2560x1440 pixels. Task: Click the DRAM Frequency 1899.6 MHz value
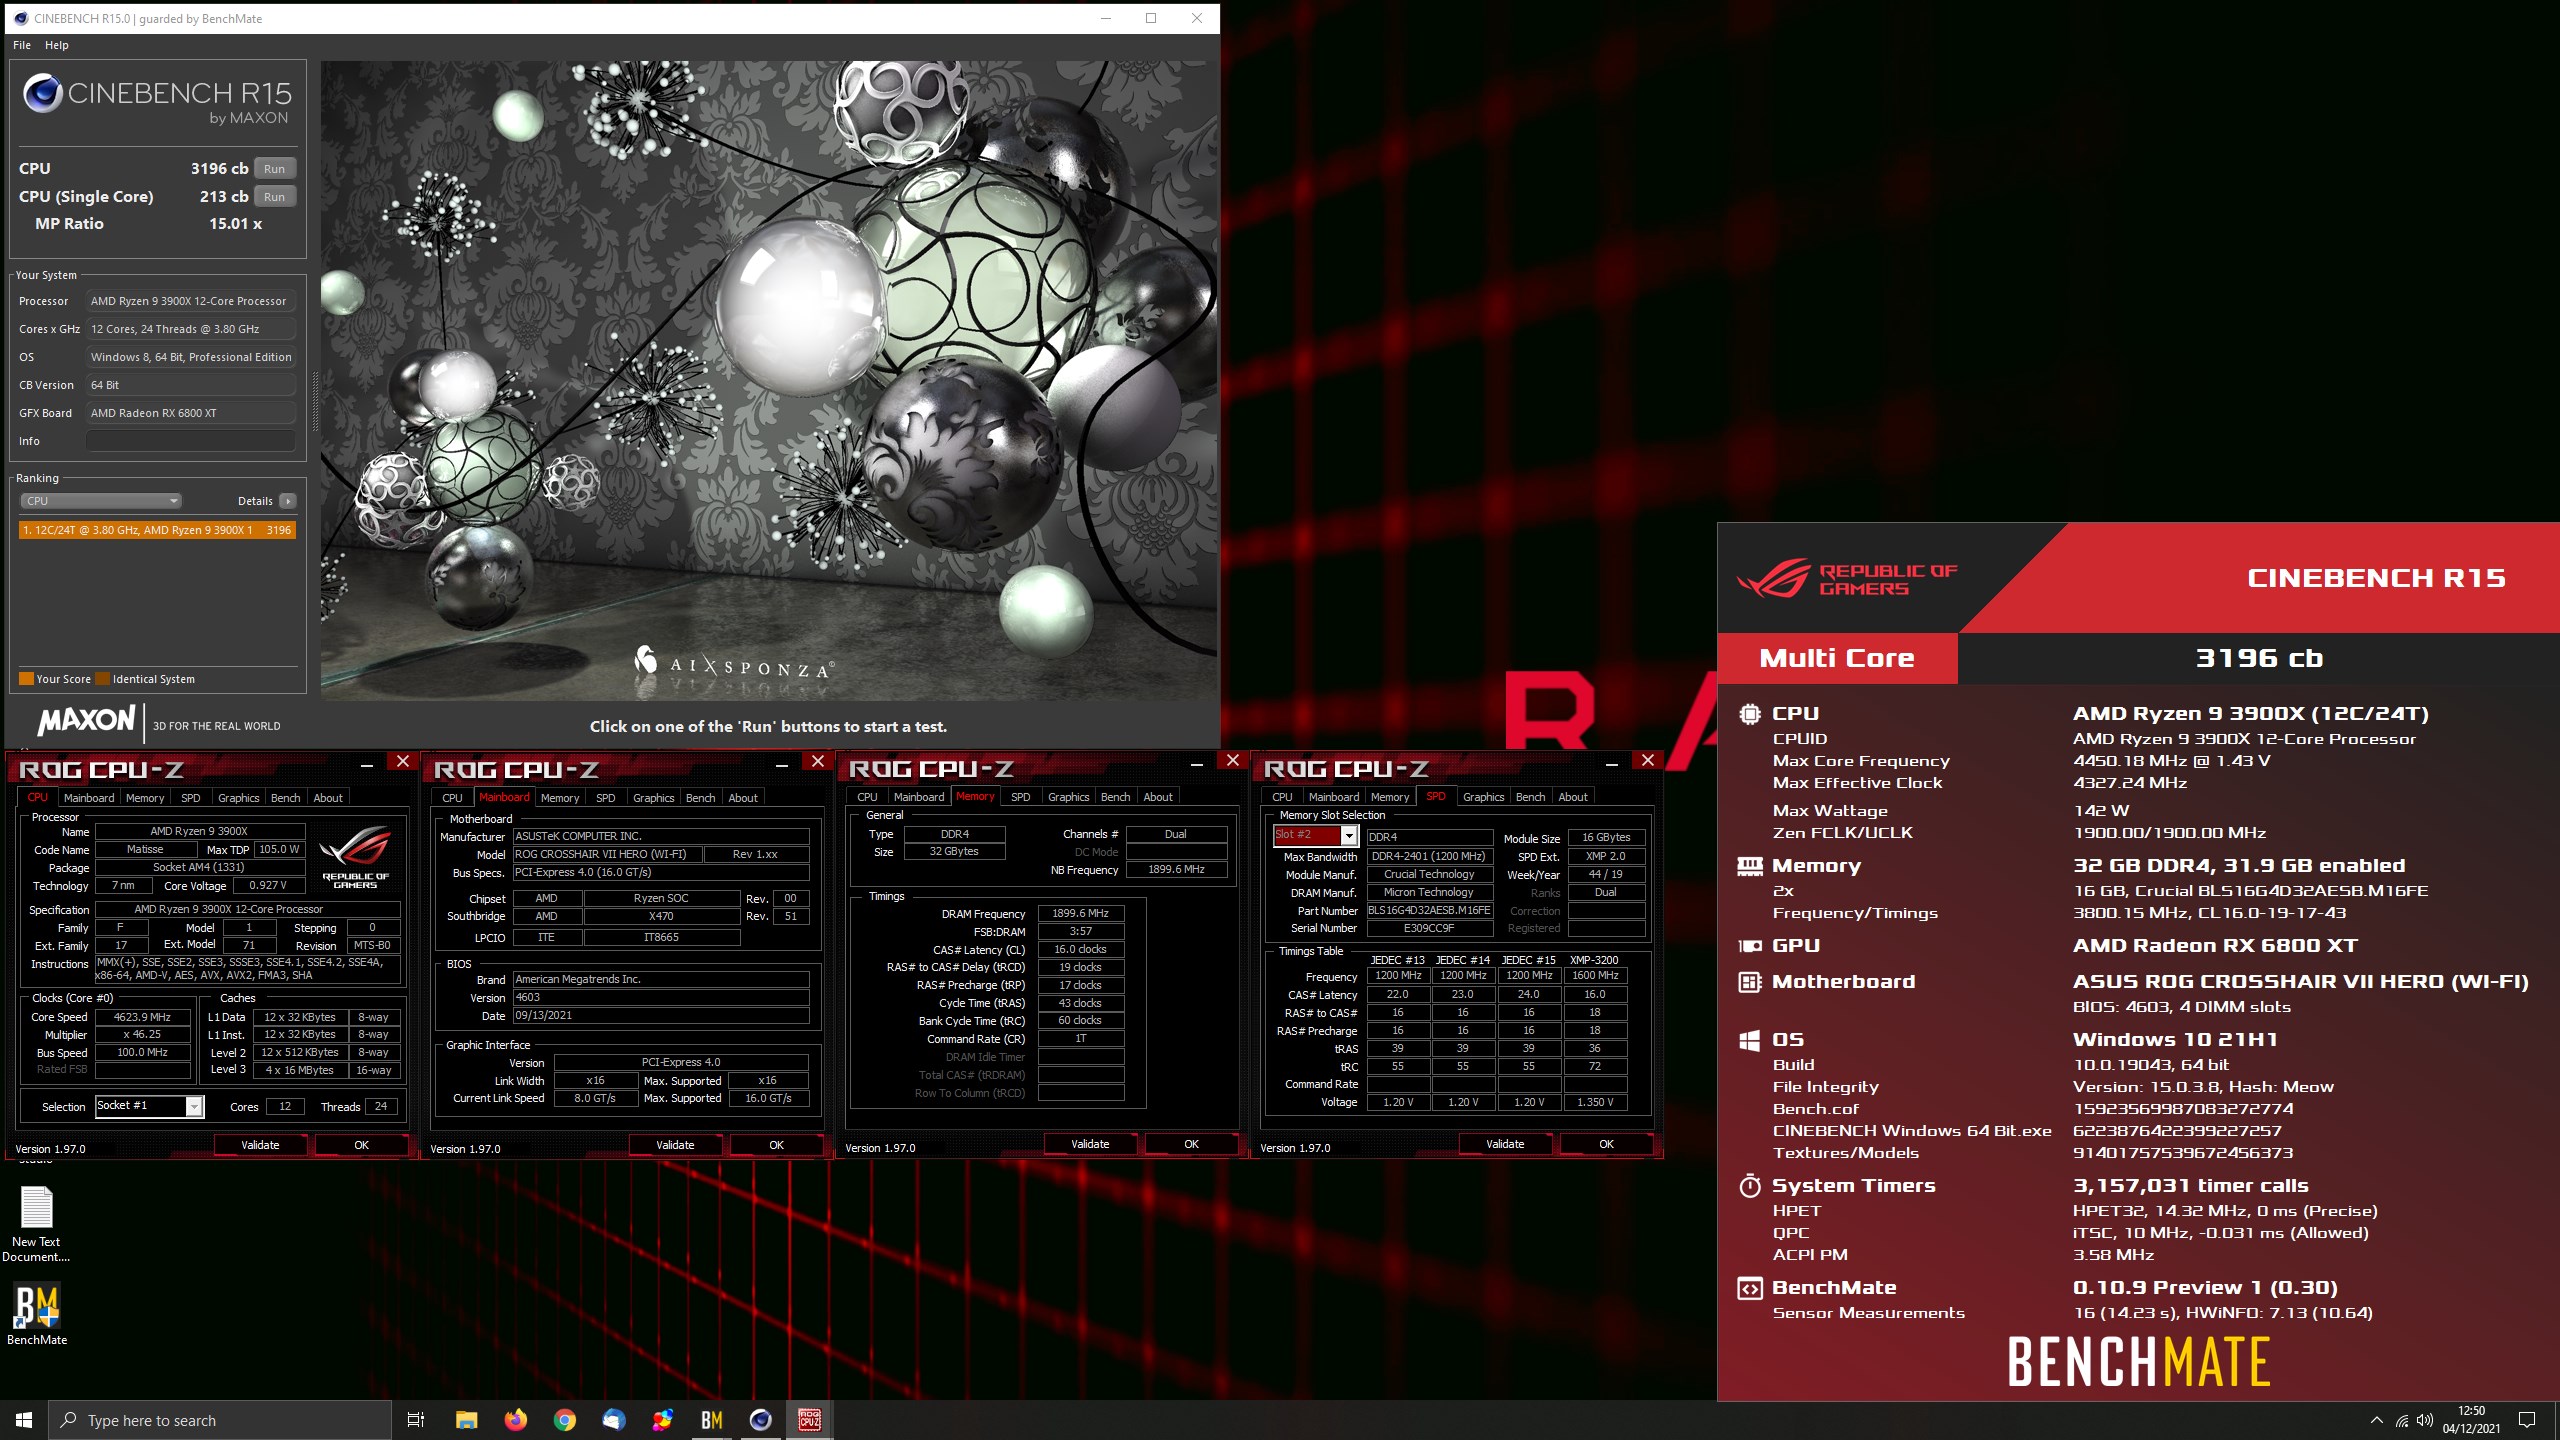pos(1080,913)
